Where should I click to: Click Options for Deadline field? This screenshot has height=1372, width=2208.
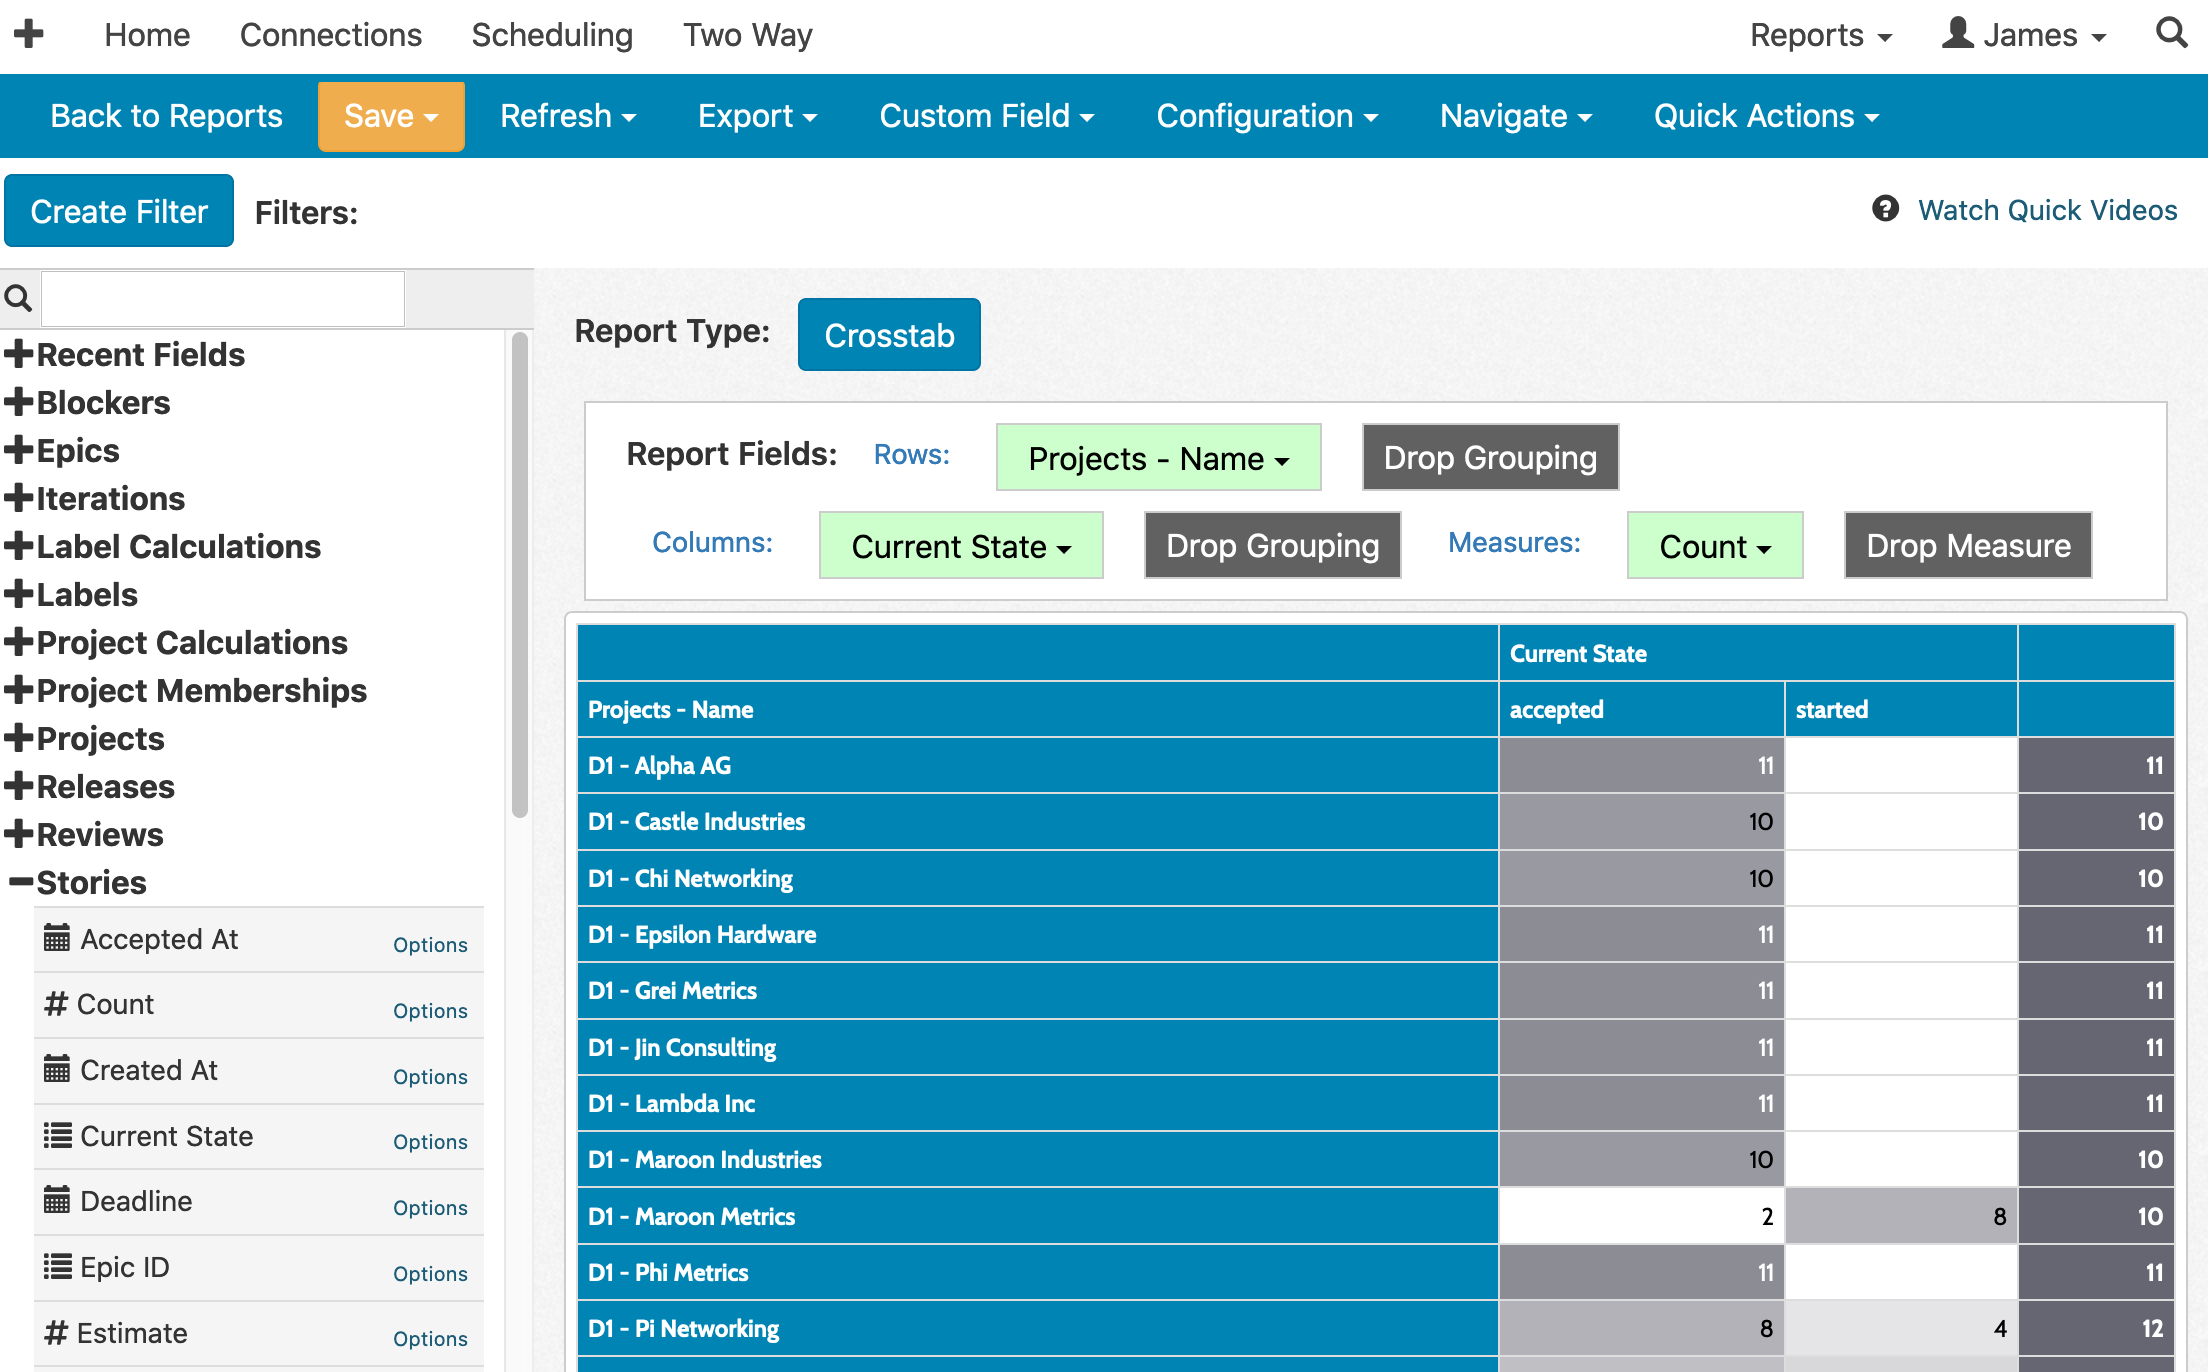(430, 1208)
